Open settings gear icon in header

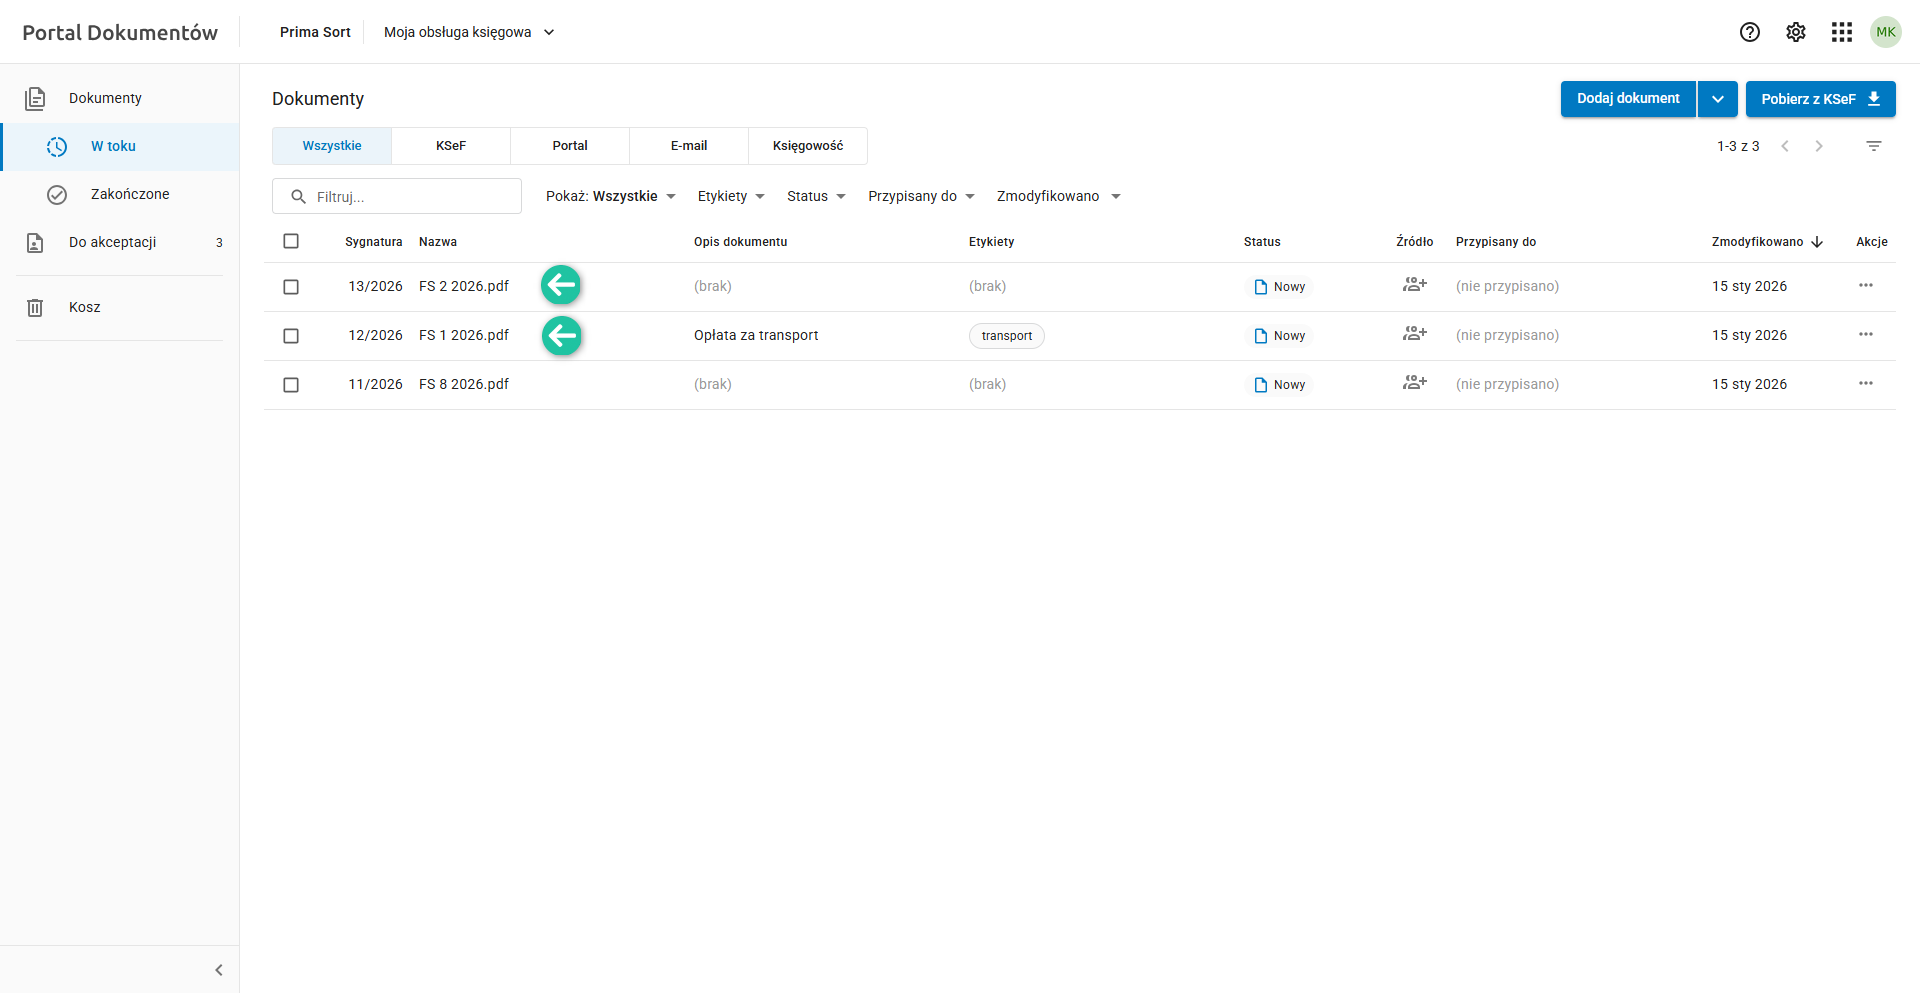pyautogui.click(x=1795, y=32)
